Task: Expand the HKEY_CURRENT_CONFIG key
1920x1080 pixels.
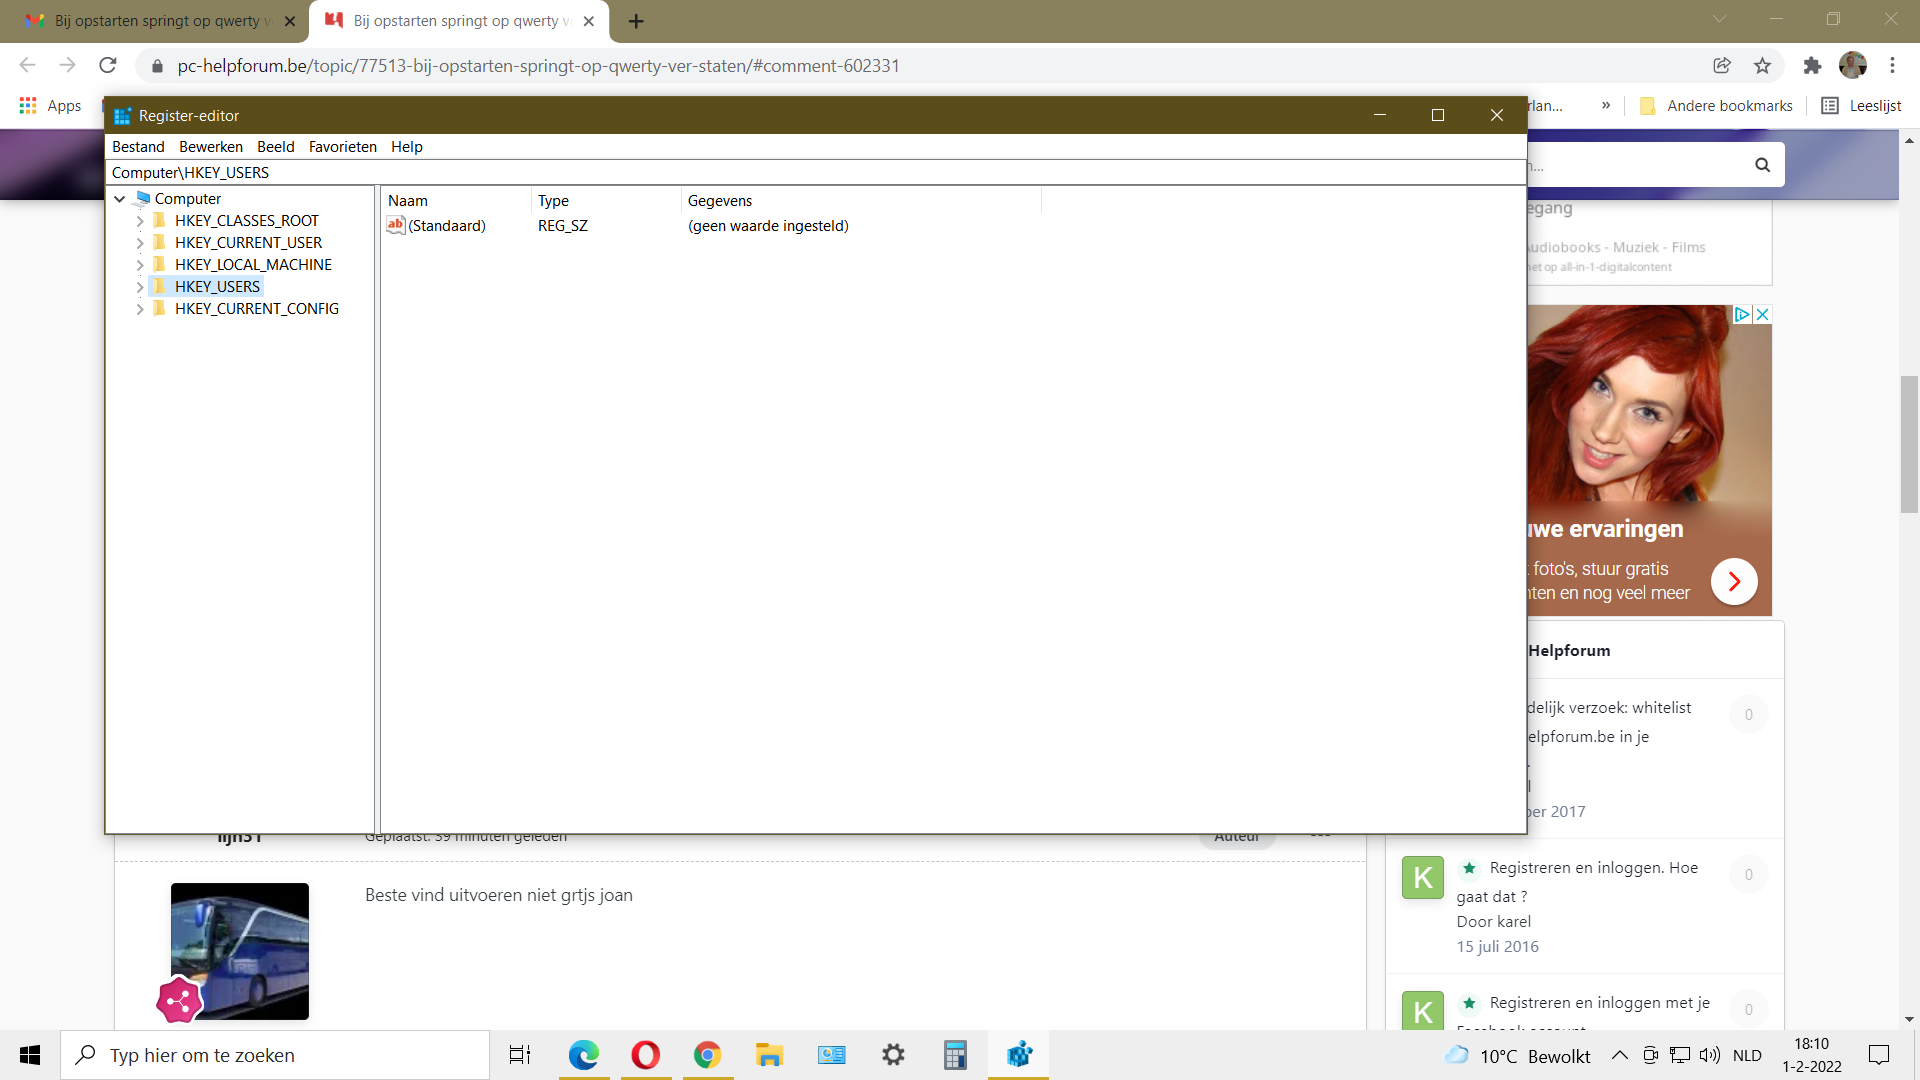Action: coord(140,309)
